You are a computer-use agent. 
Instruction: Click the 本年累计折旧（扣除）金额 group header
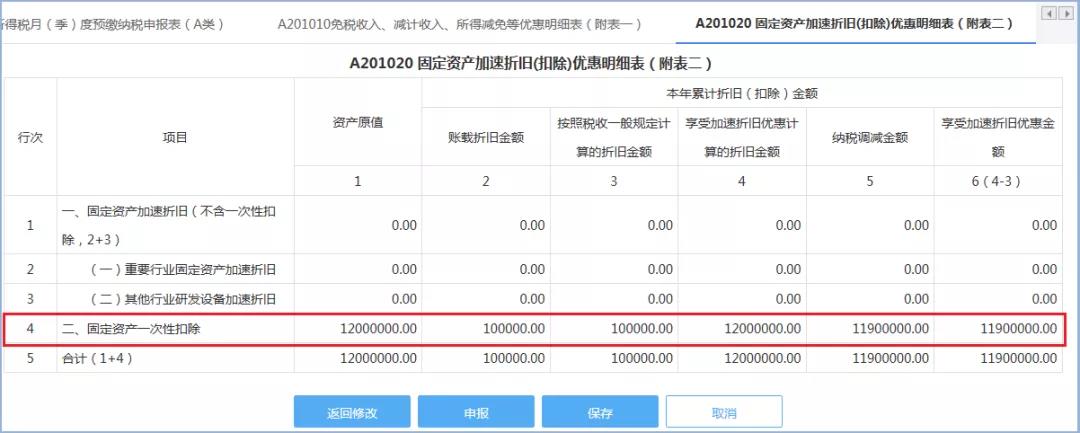742,93
